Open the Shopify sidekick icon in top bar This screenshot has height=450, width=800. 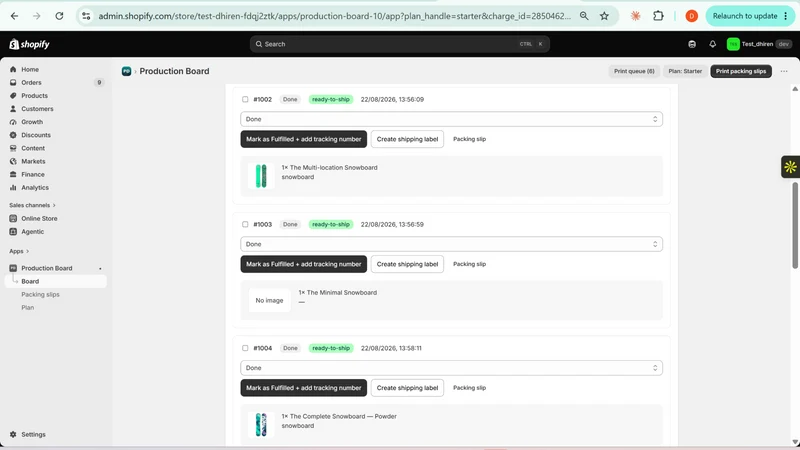(x=692, y=44)
